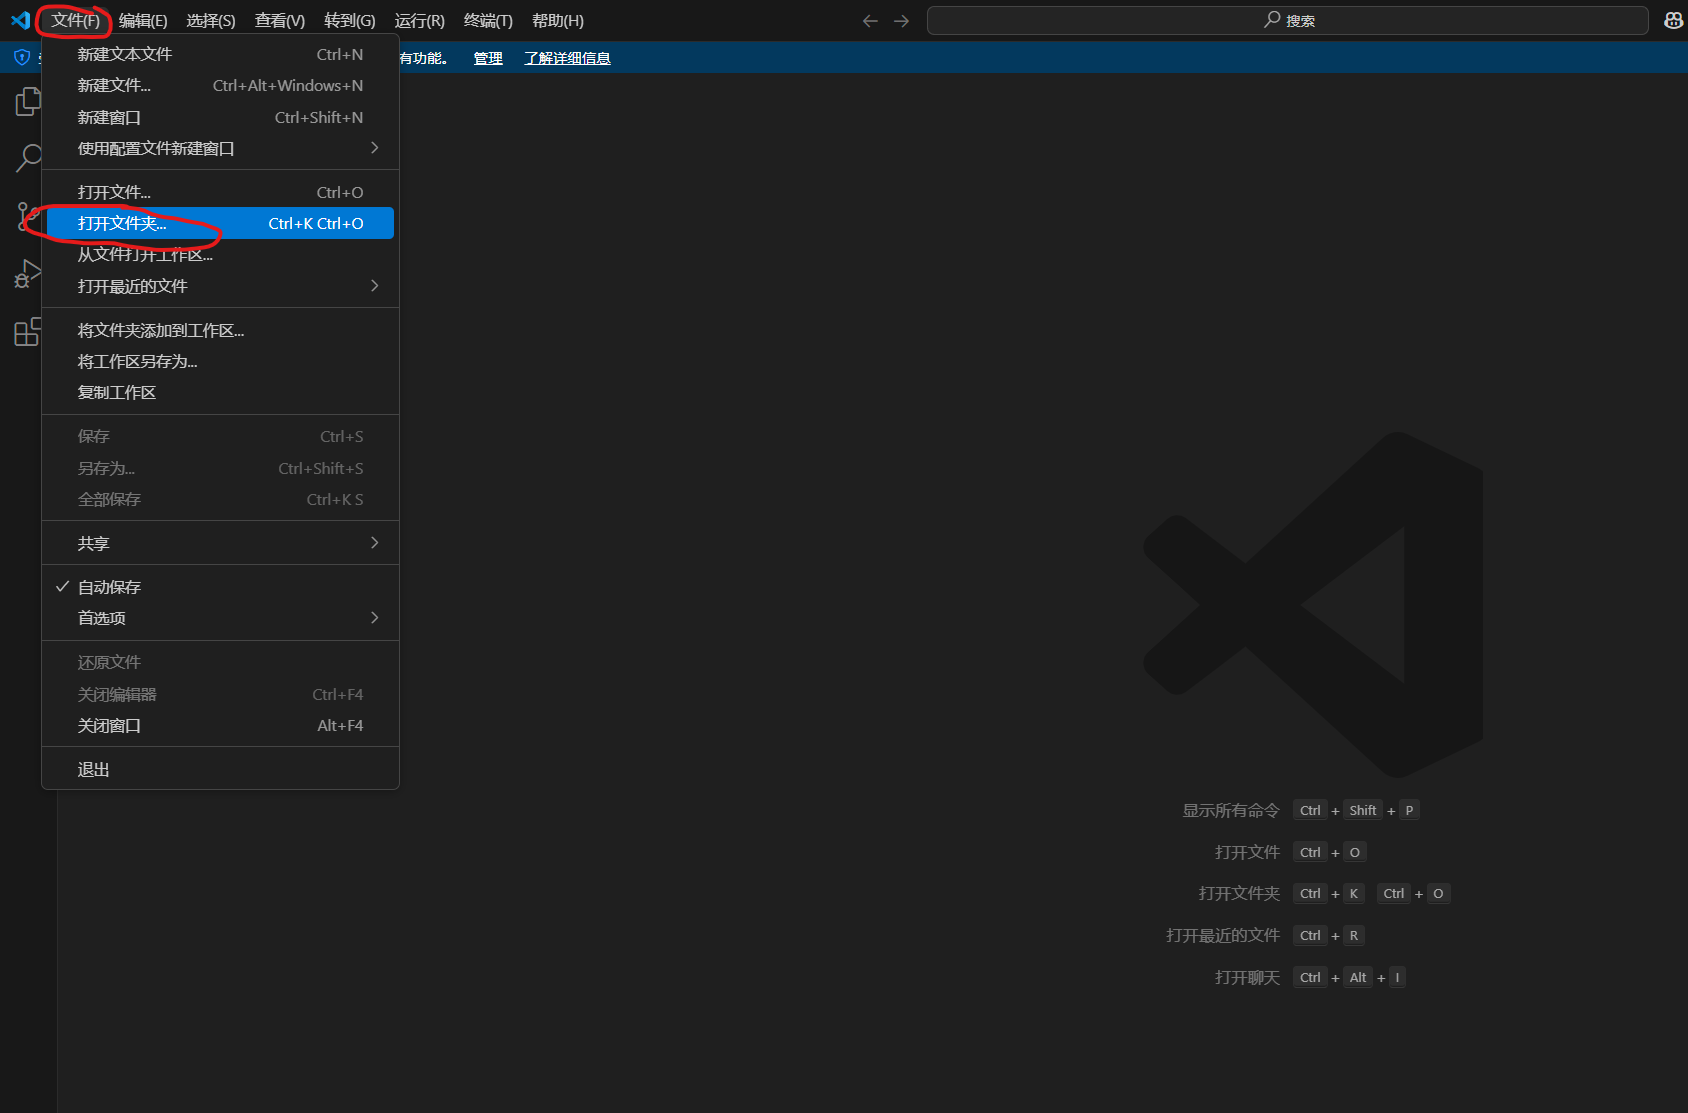
Task: Click the Go Forward arrow
Action: tap(902, 21)
